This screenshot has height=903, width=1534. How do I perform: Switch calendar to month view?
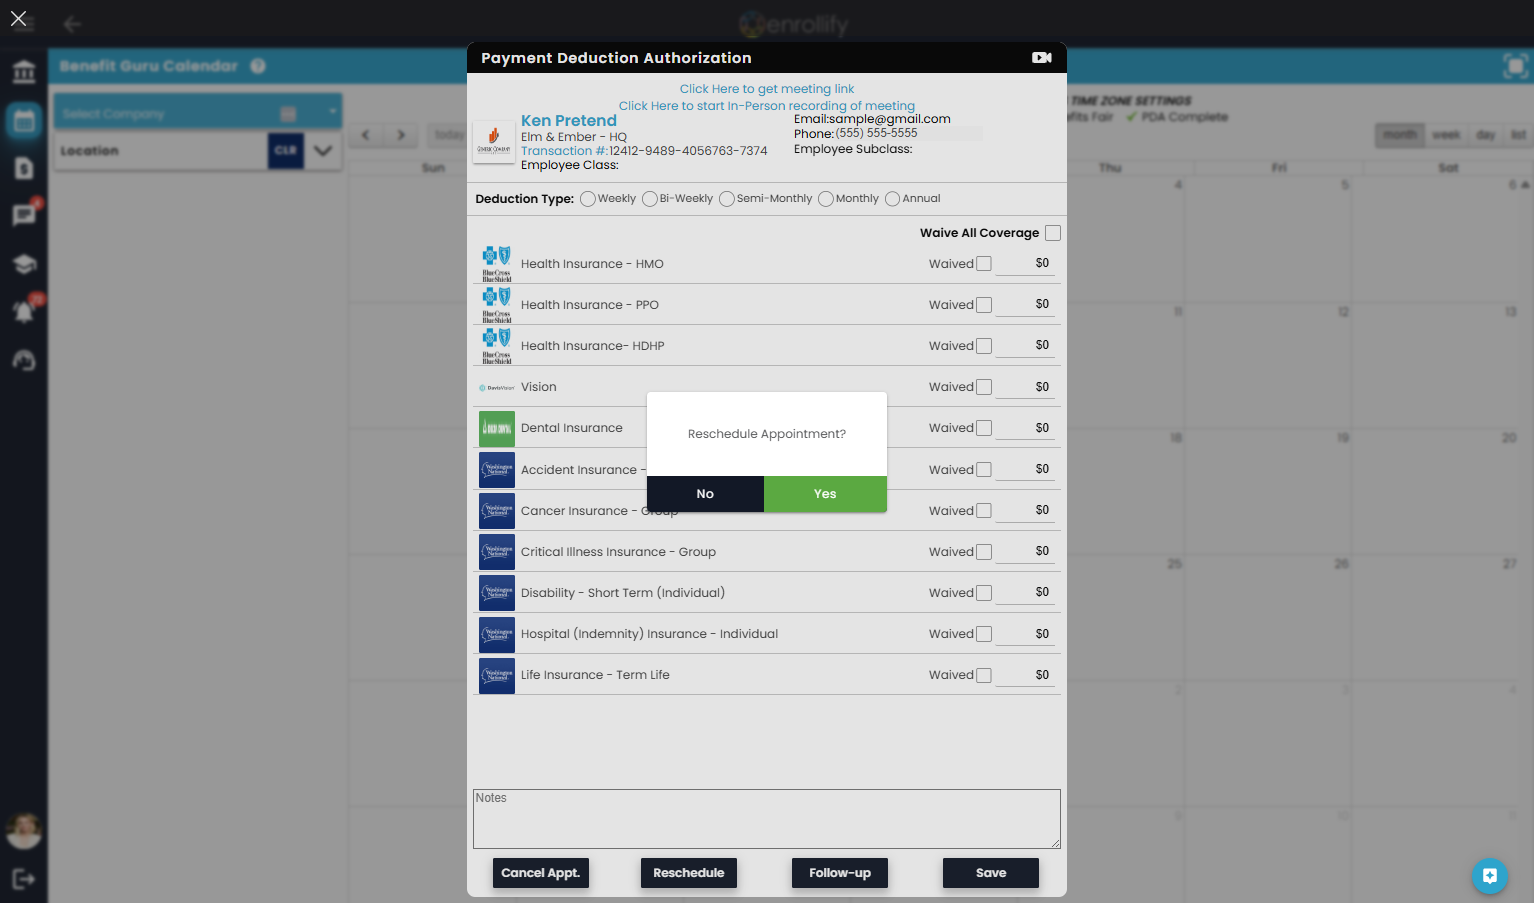coord(1400,135)
